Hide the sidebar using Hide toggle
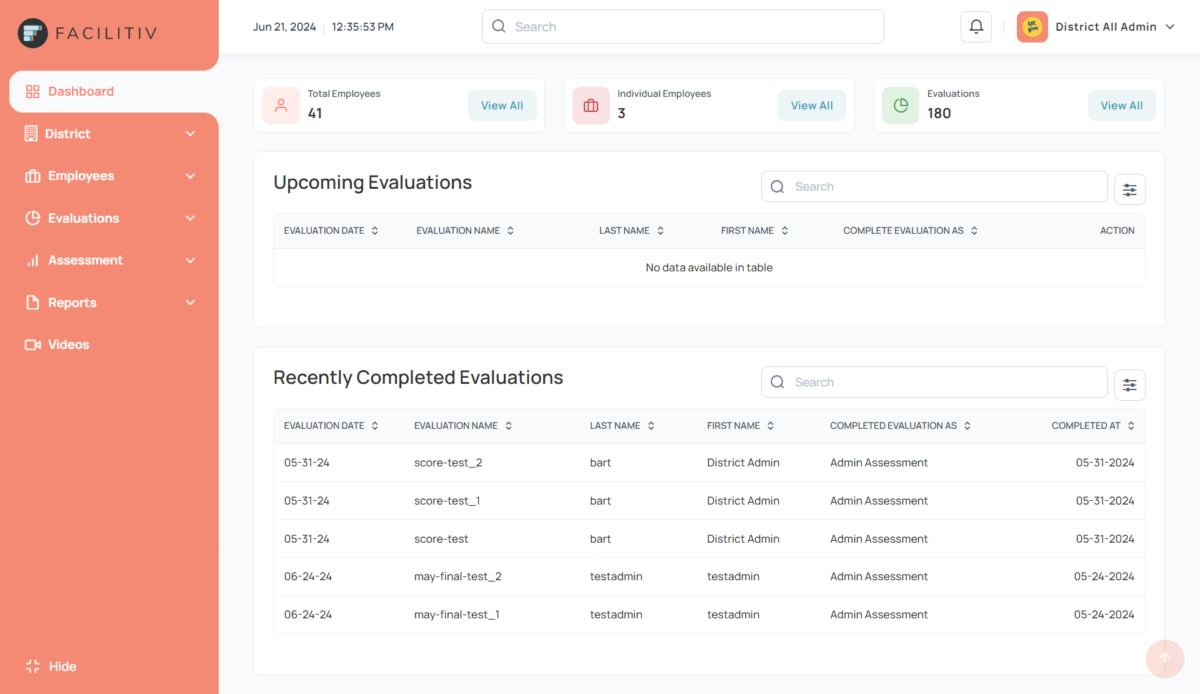This screenshot has width=1200, height=694. click(x=52, y=666)
